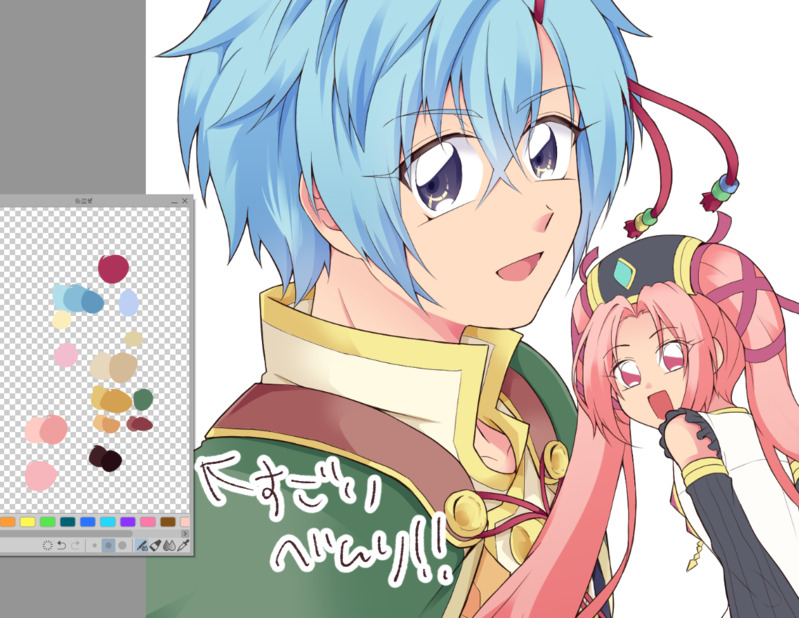The image size is (799, 618).
Task: Minimize the color mixing palette window
Action: coord(175,201)
